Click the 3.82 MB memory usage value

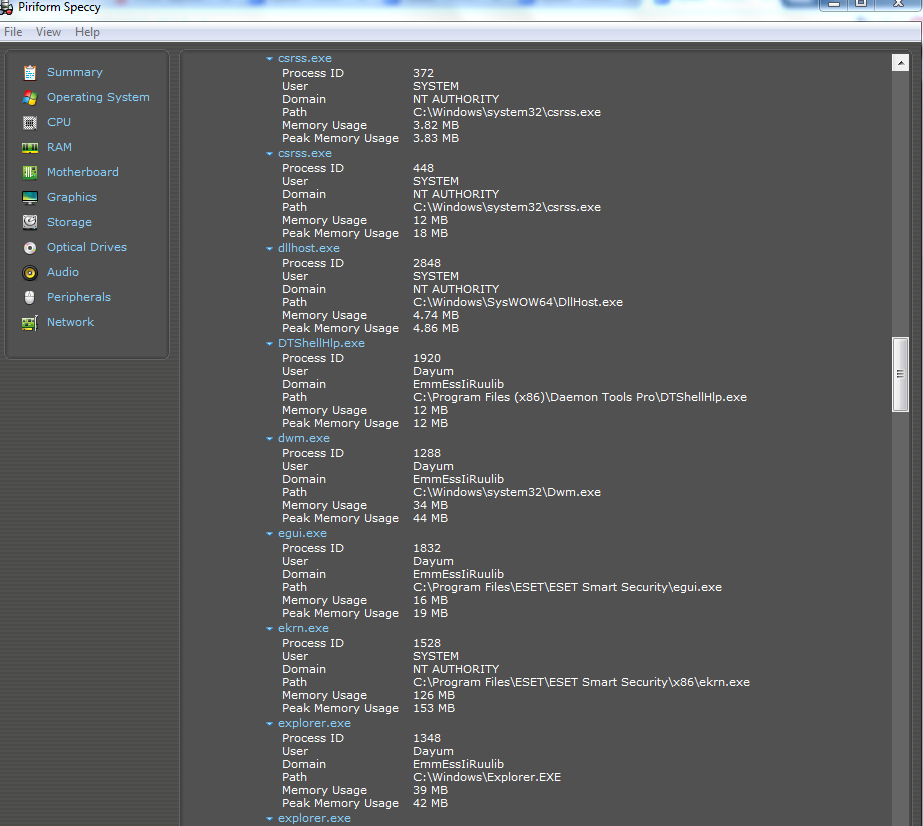(436, 125)
